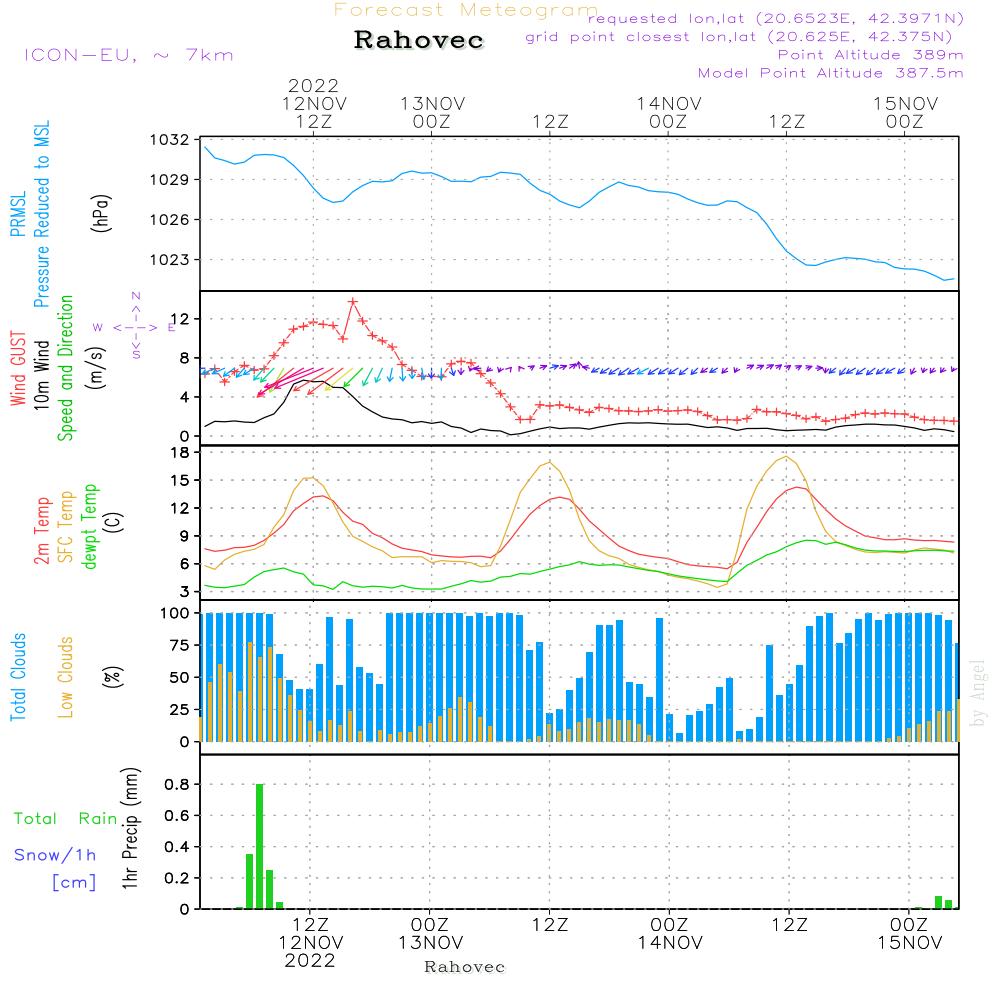Image resolution: width=1000 pixels, height=1000 pixels.
Task: Click the '(%)' cloud unit label
Action: pos(112,677)
